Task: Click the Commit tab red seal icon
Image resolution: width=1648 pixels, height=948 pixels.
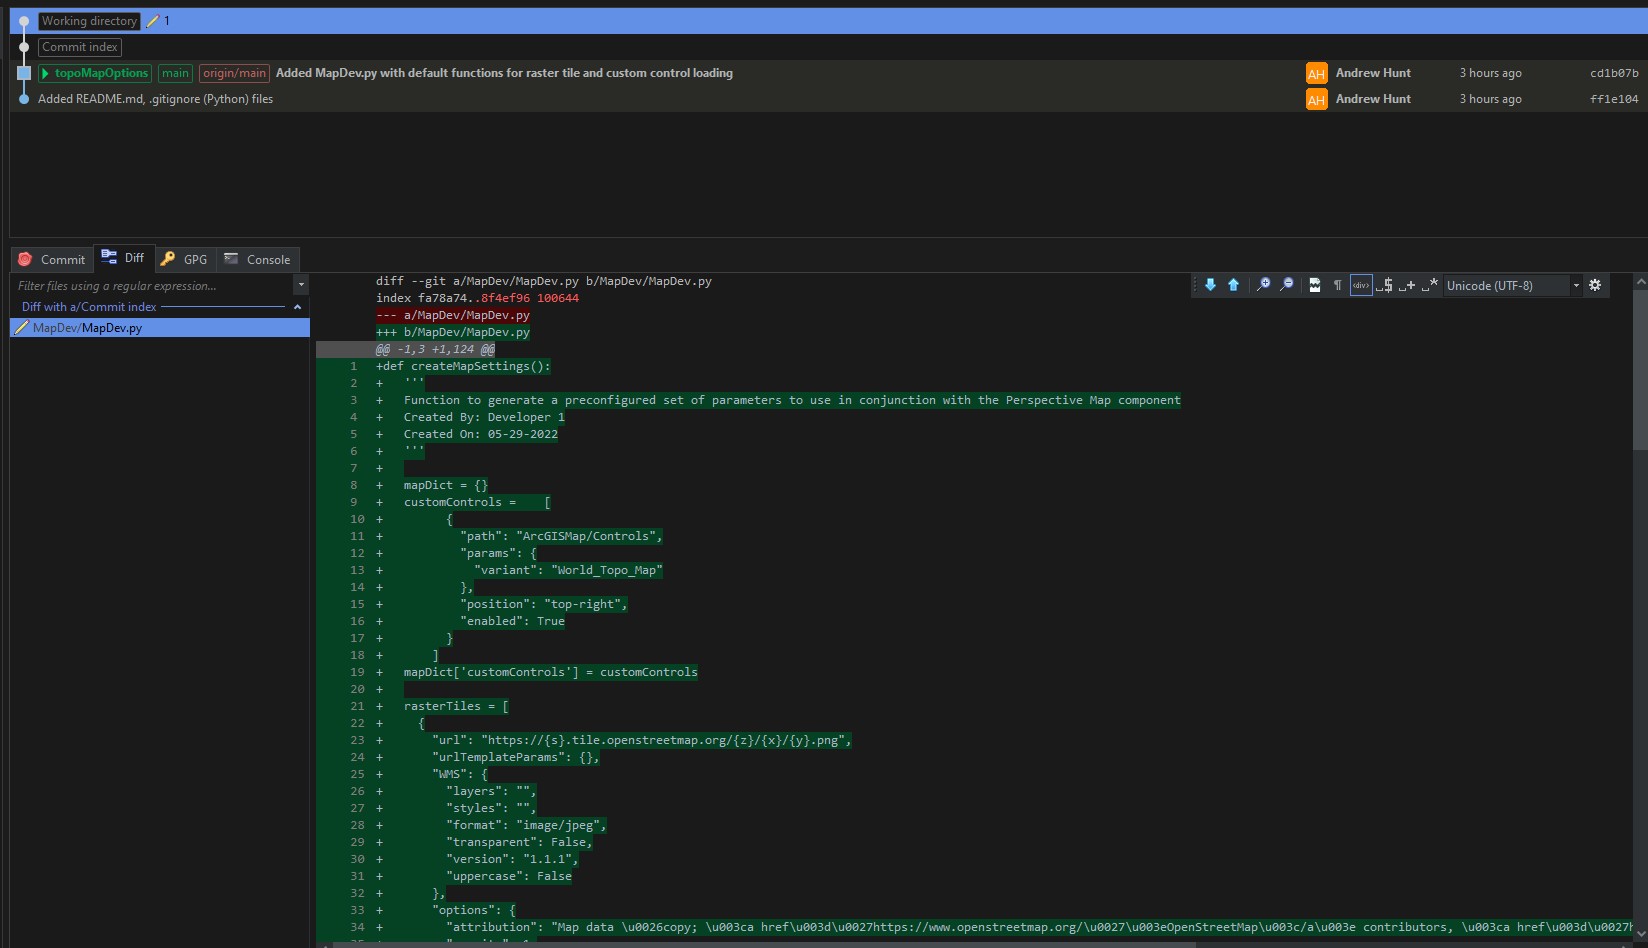Action: 25,259
